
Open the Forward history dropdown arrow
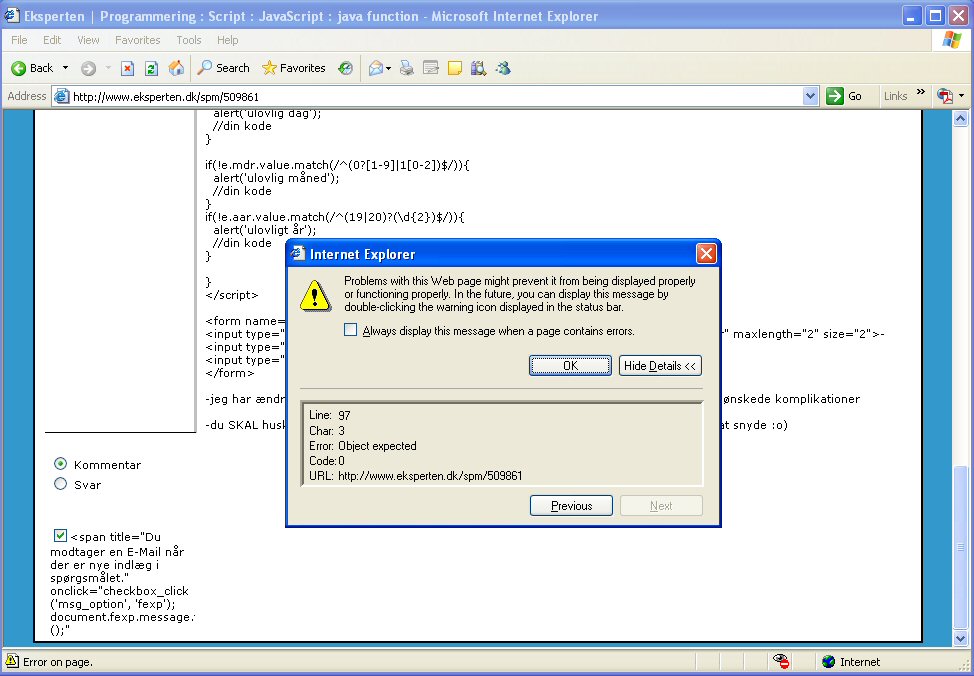[x=108, y=68]
